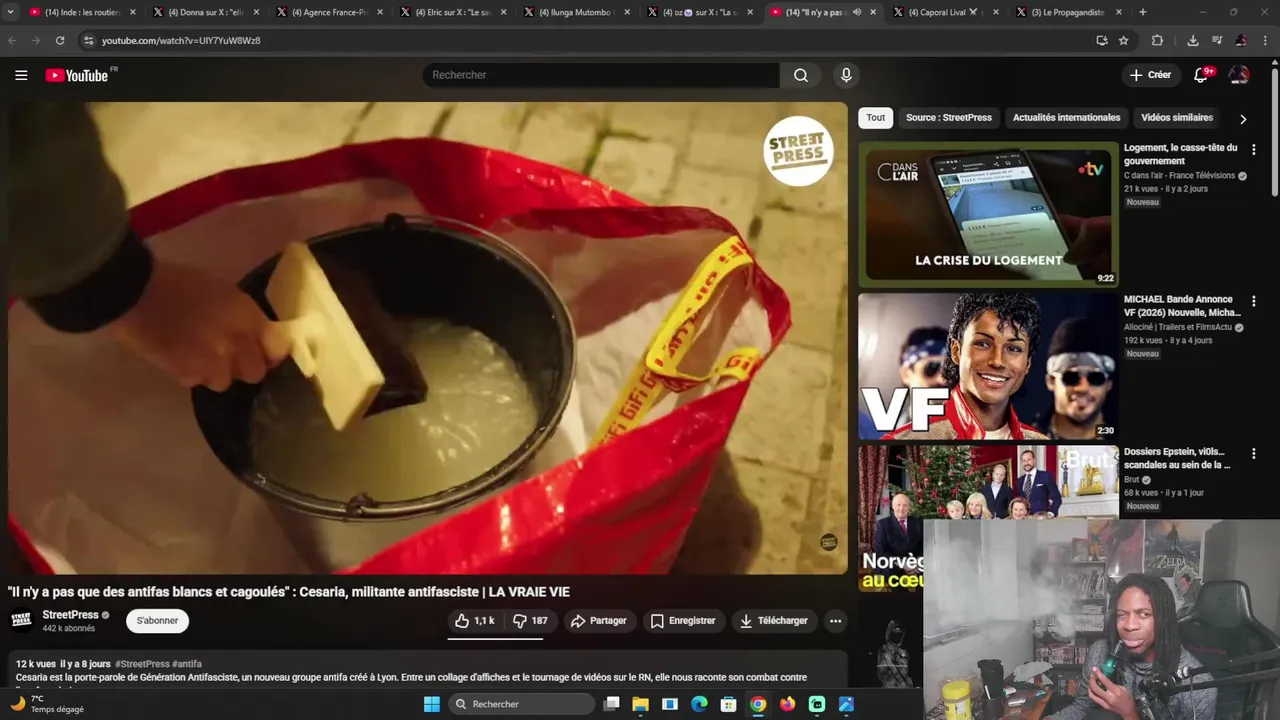The width and height of the screenshot is (1280, 720).
Task: Select the Source : StreetPress chip
Action: pyautogui.click(x=949, y=117)
